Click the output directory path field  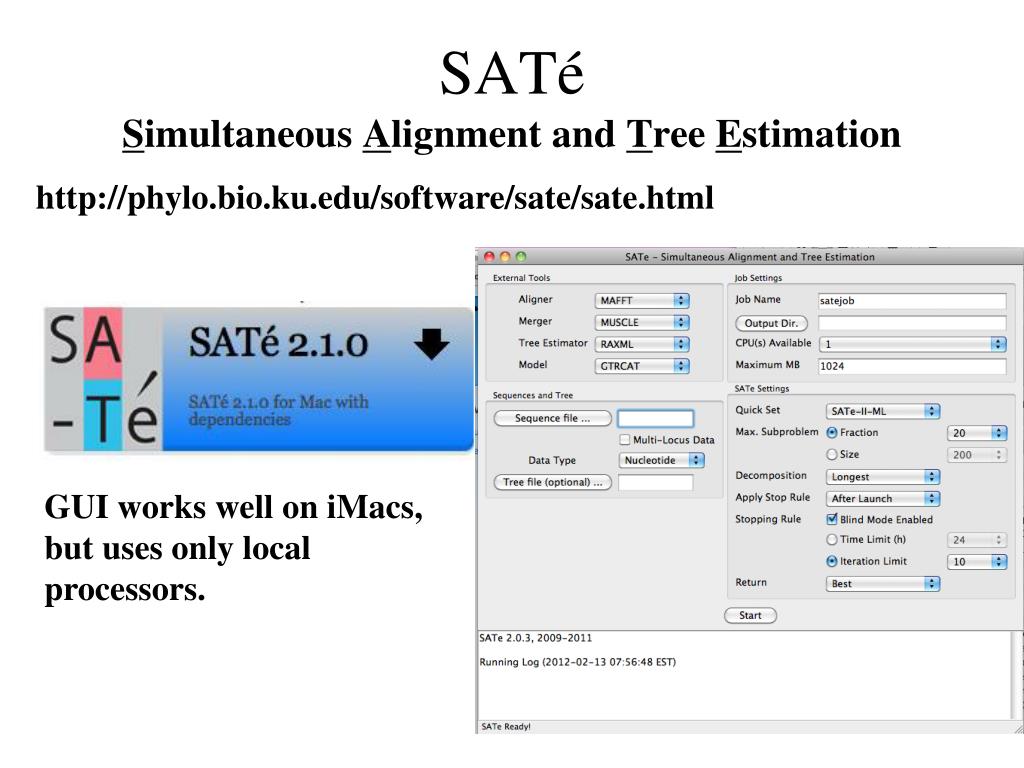coord(912,323)
